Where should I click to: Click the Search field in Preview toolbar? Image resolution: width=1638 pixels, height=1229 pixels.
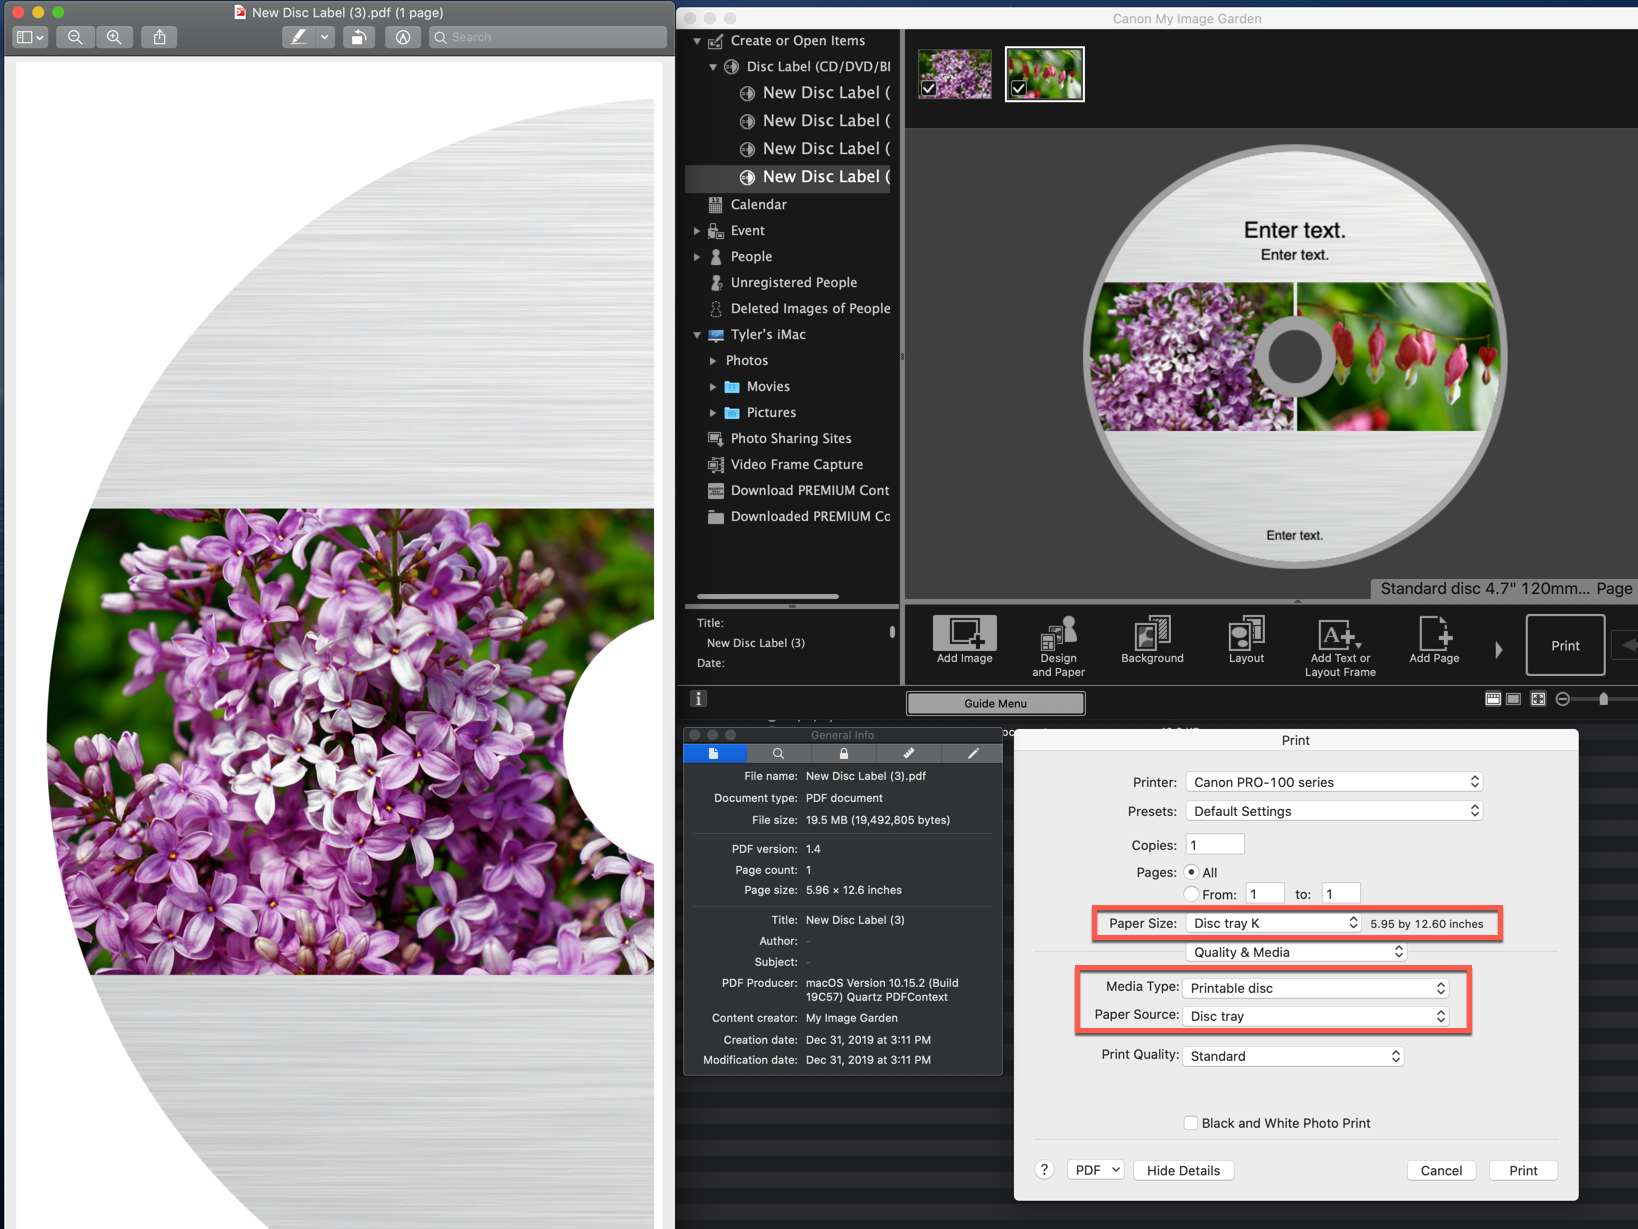tap(547, 37)
